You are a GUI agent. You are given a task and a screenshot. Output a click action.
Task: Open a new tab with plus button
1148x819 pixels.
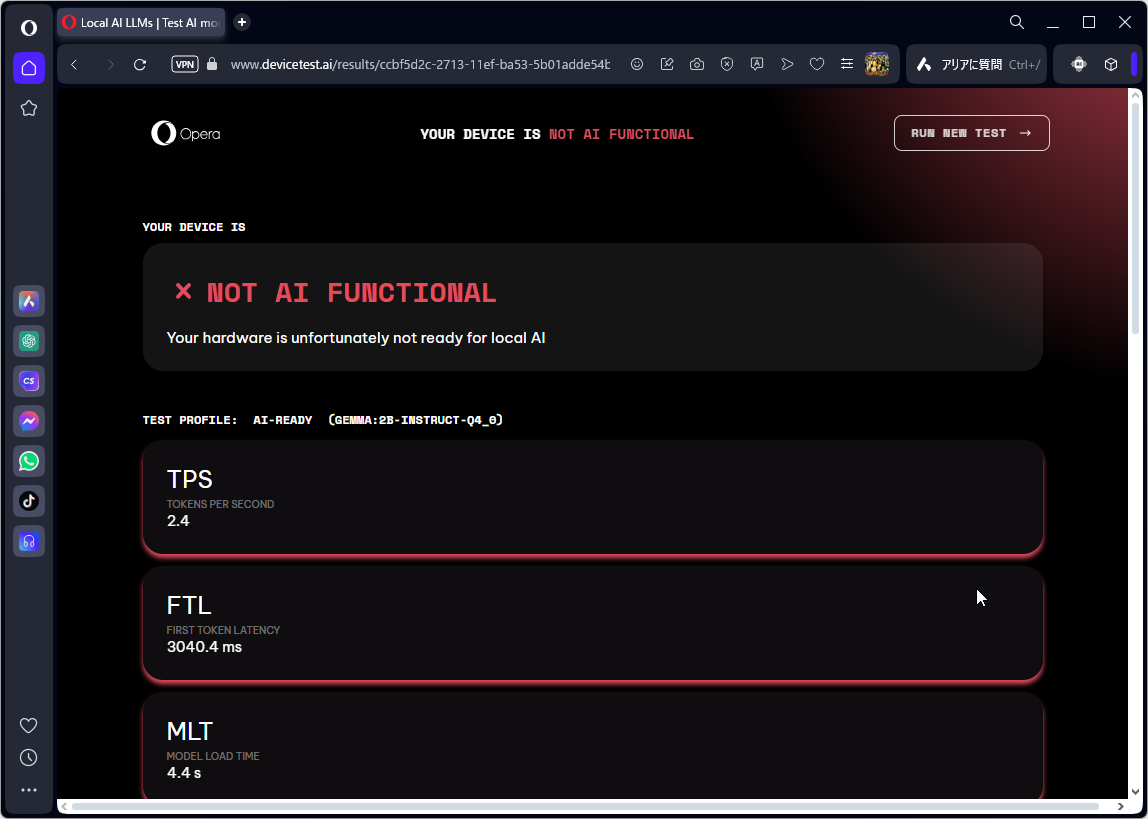[242, 23]
